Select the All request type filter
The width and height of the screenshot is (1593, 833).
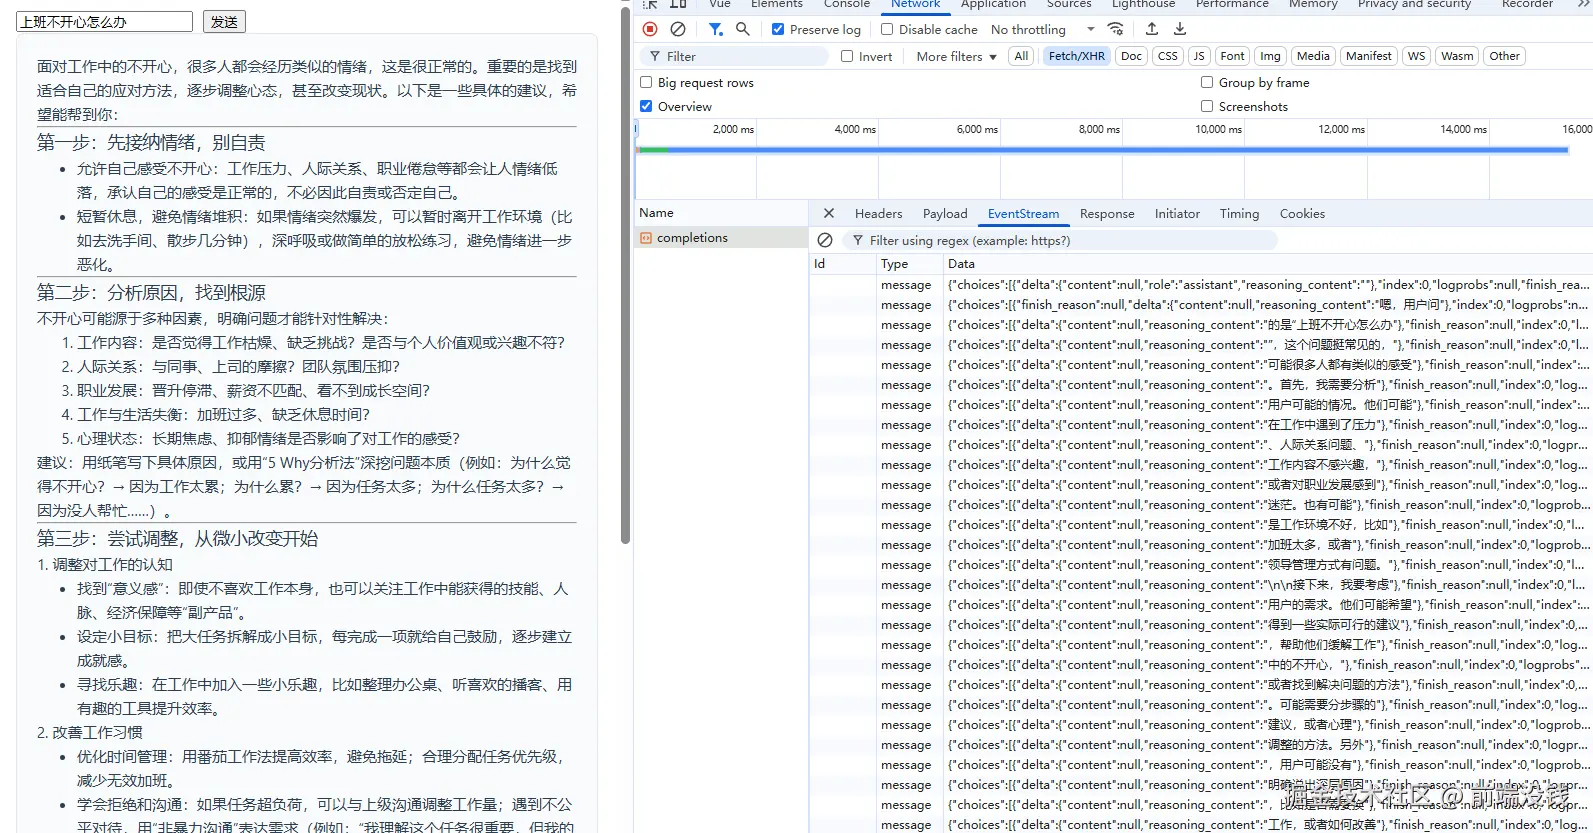click(x=1021, y=56)
